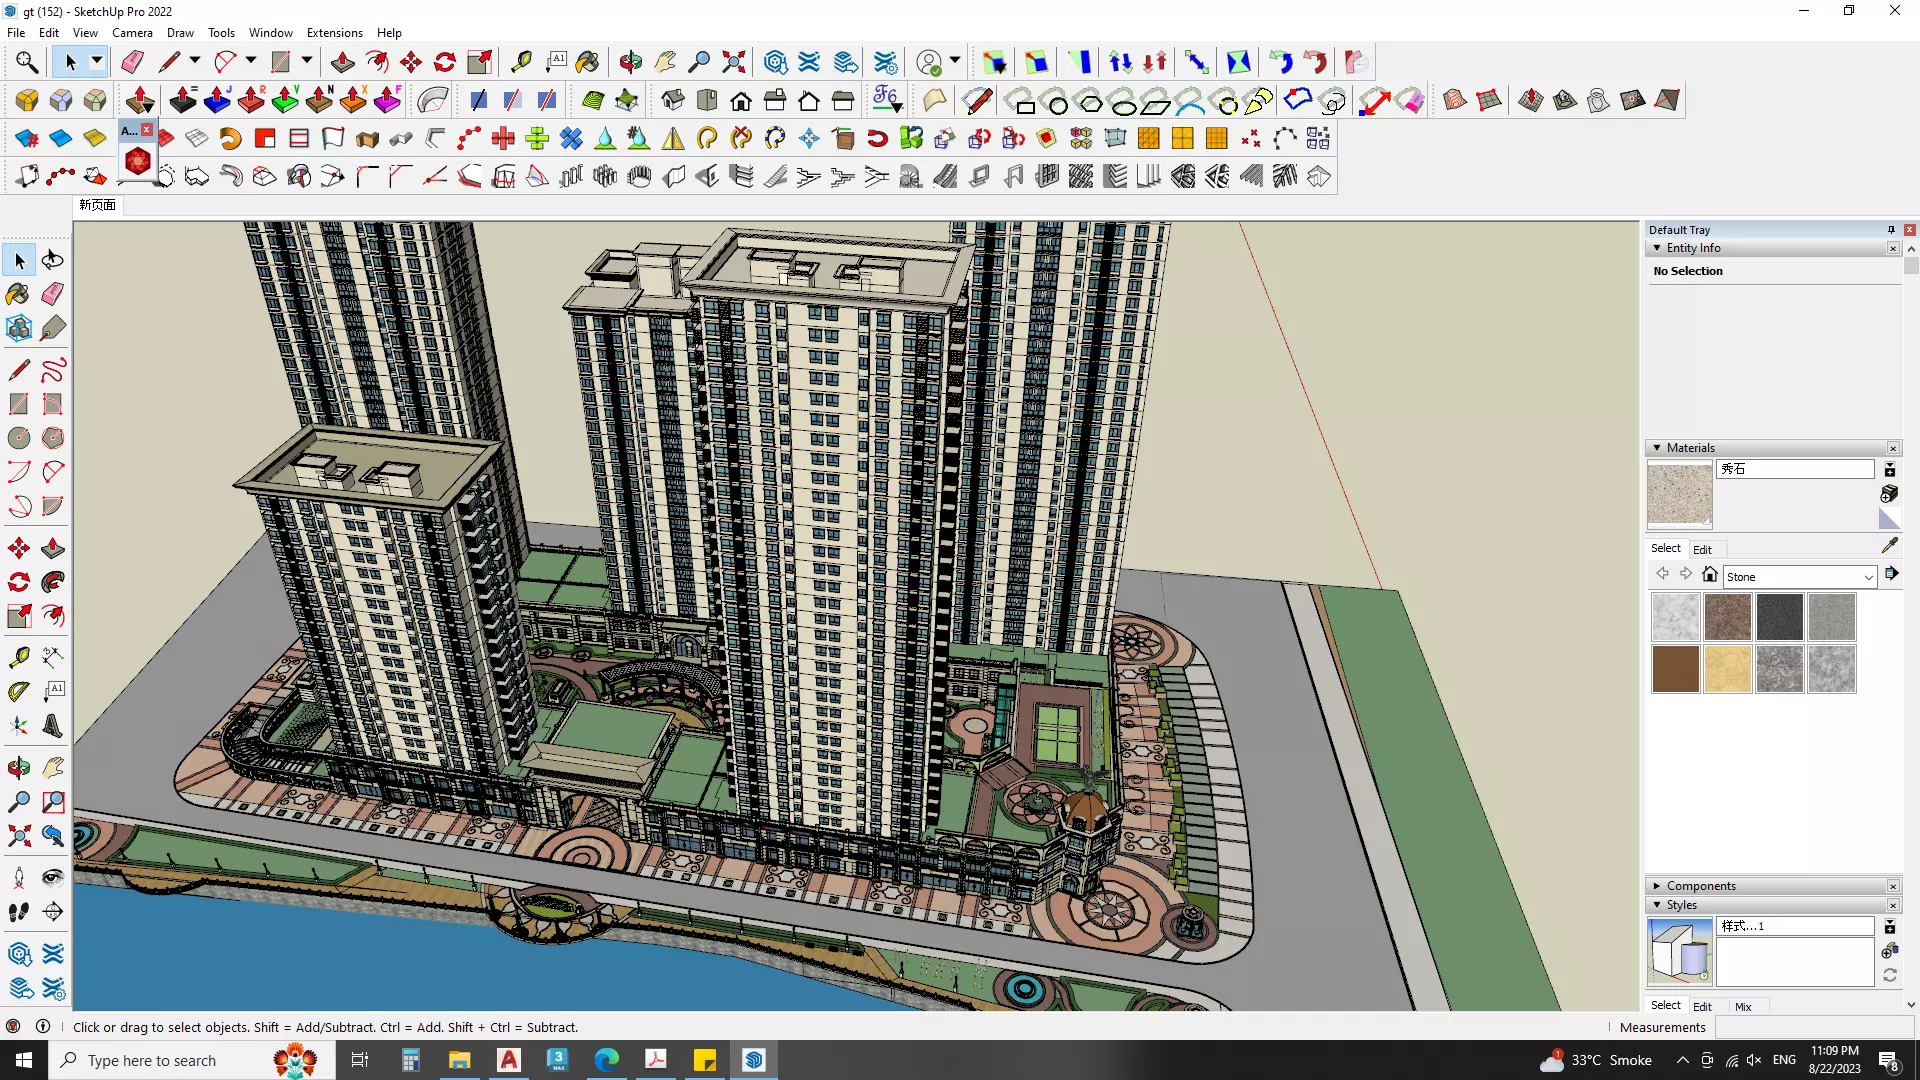Image resolution: width=1920 pixels, height=1080 pixels.
Task: Activate the Rotated Rectangle tool
Action: click(53, 404)
